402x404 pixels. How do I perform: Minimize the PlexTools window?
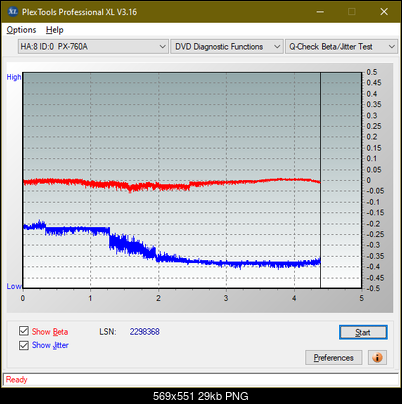320,12
